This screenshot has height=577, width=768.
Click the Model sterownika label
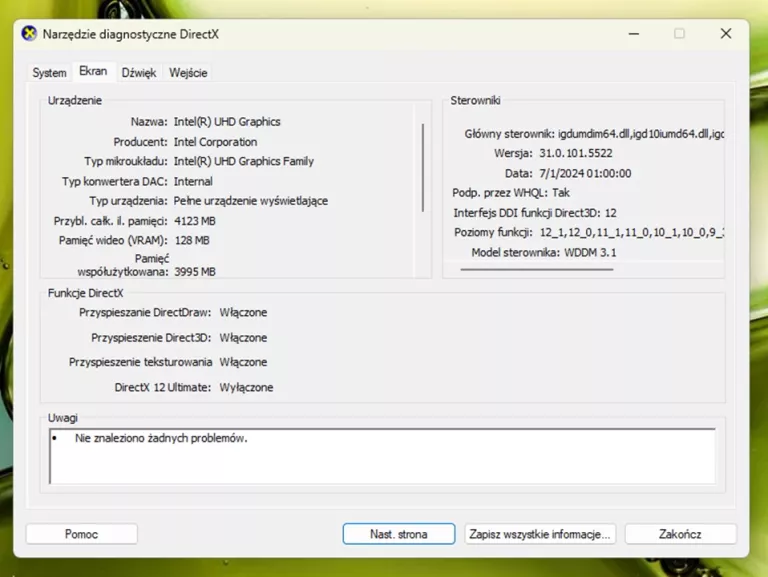click(x=515, y=253)
